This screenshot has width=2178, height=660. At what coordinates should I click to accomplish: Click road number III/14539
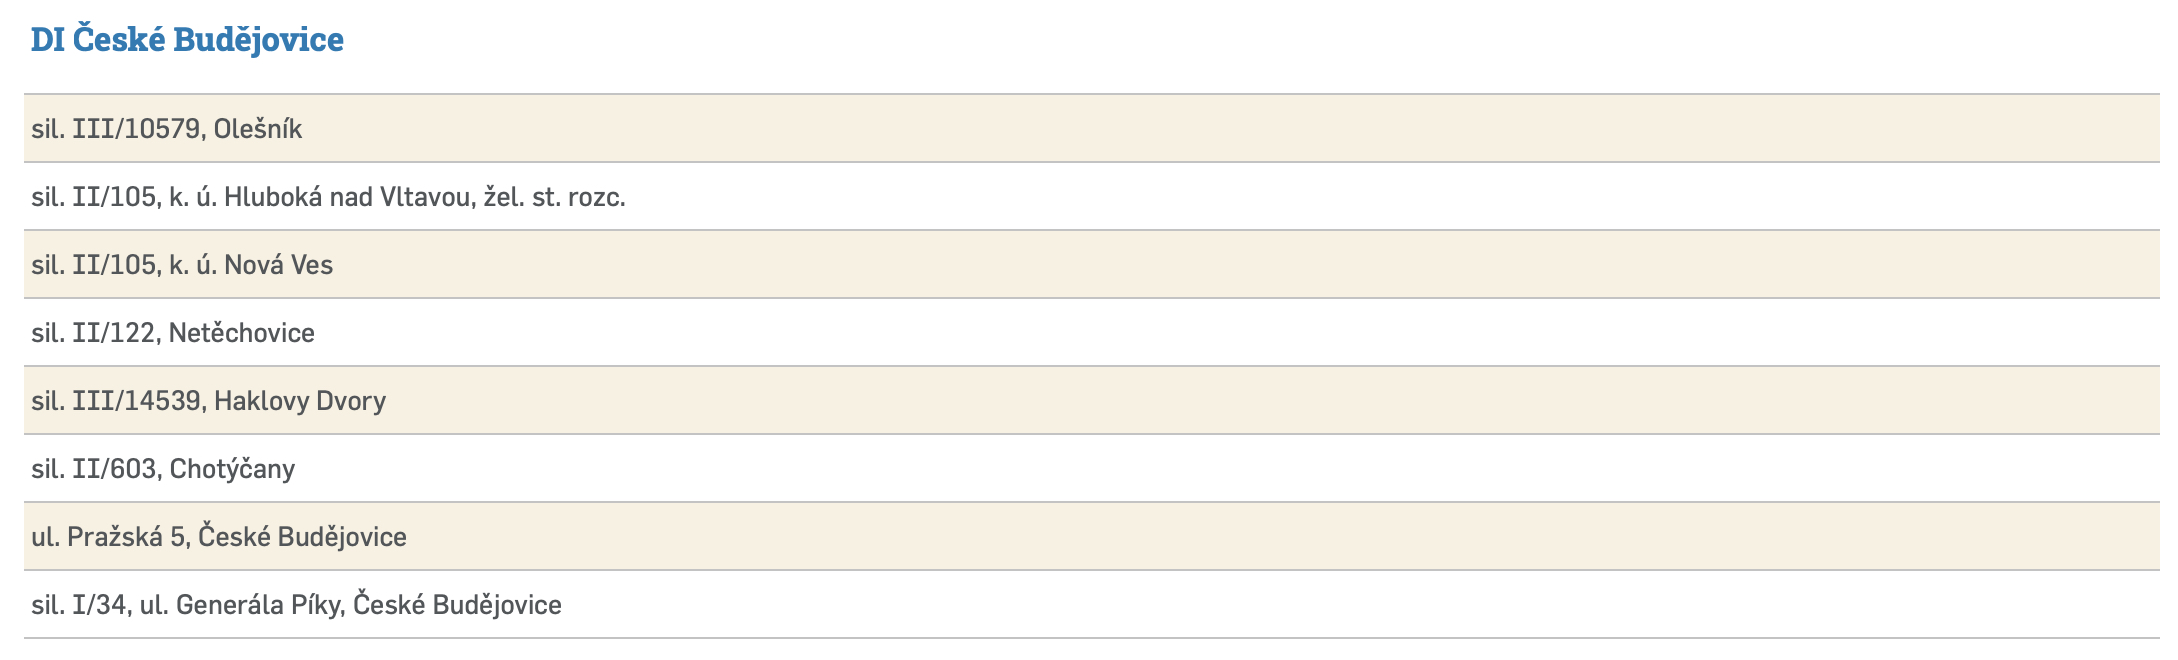(x=136, y=401)
